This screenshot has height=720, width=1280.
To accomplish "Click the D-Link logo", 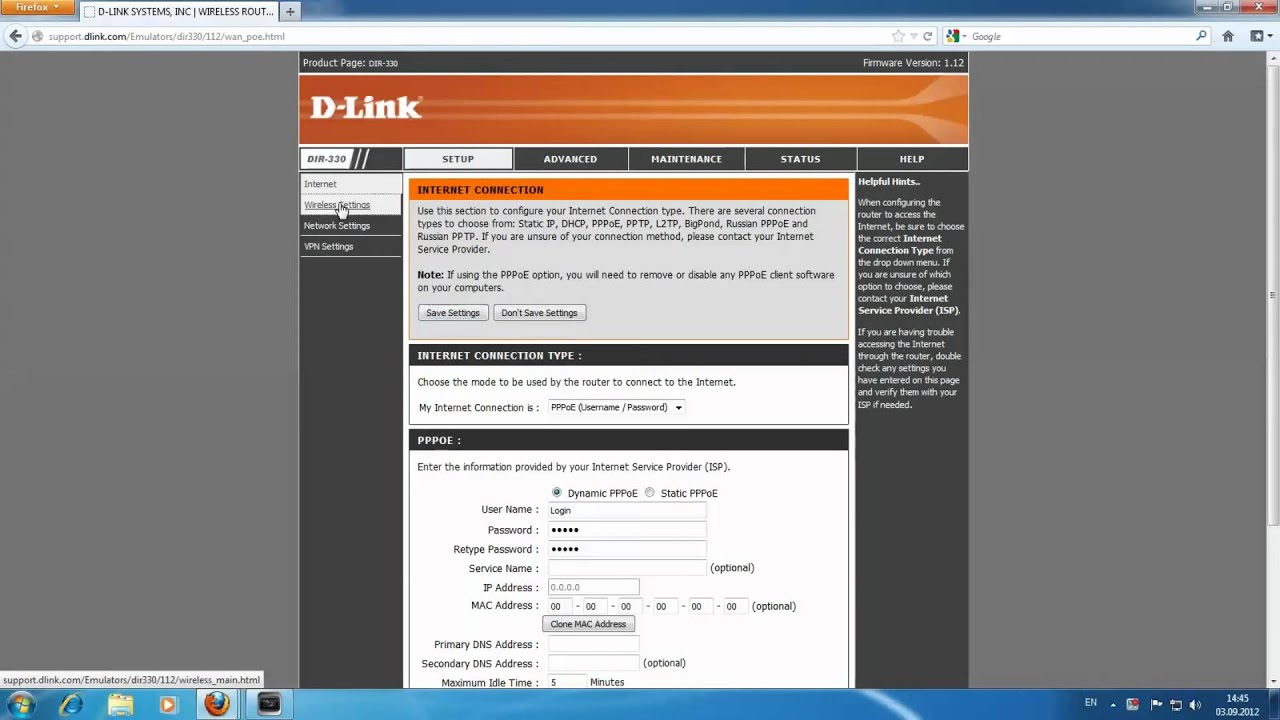I will tap(366, 107).
